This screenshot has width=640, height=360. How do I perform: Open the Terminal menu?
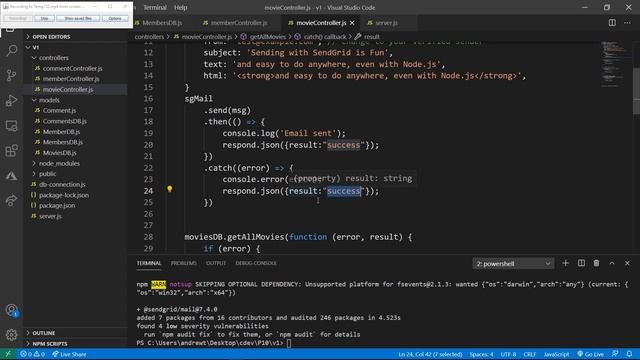pos(155,7)
